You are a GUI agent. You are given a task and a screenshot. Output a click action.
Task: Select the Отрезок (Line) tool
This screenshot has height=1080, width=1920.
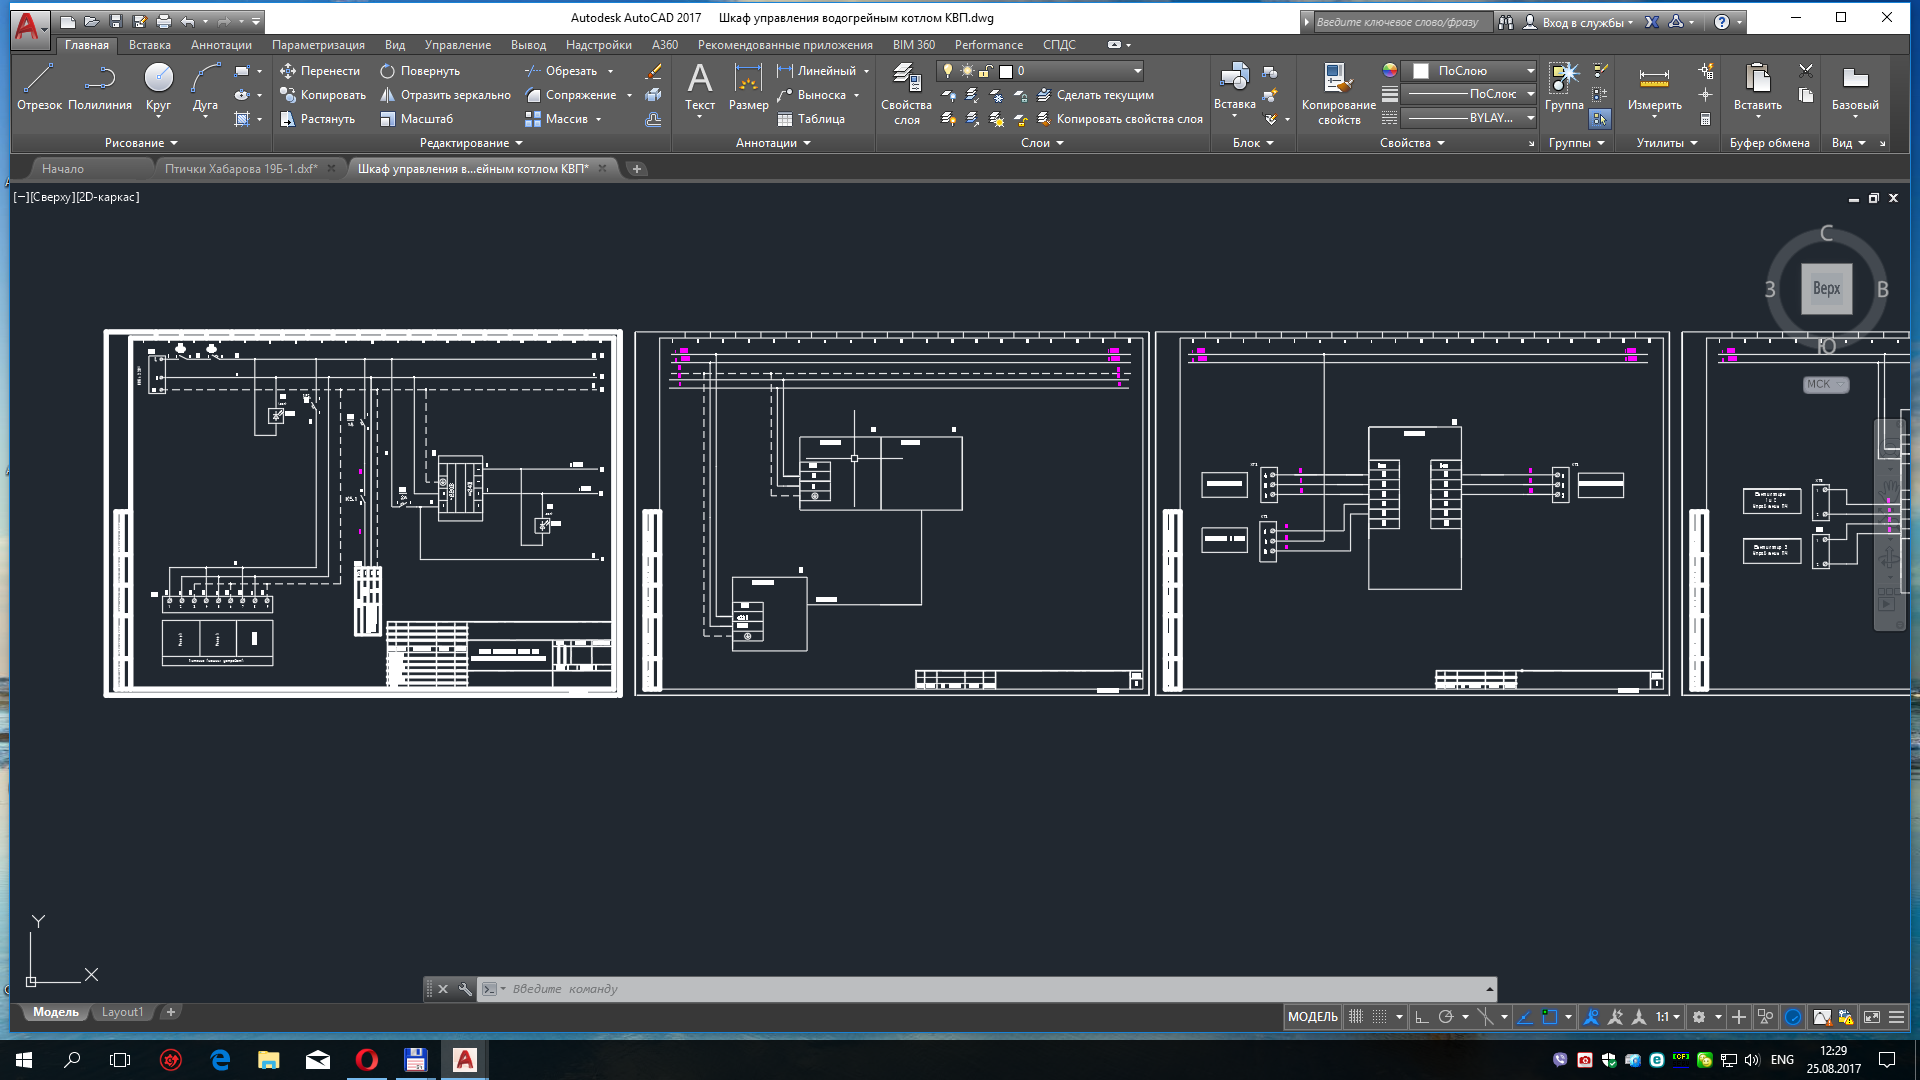point(39,86)
